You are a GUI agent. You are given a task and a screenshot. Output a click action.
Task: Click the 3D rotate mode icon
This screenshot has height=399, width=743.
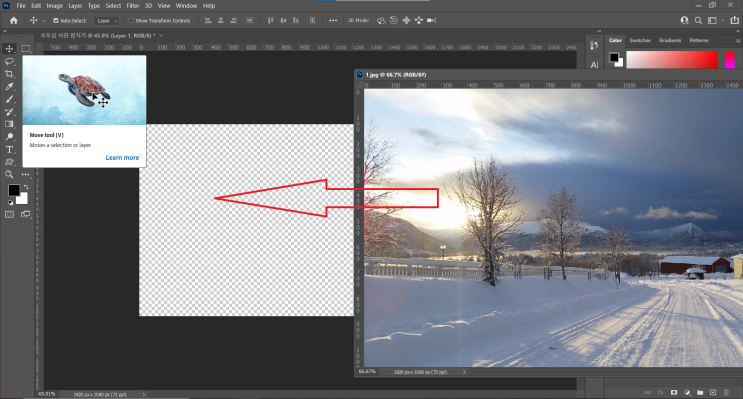(381, 20)
